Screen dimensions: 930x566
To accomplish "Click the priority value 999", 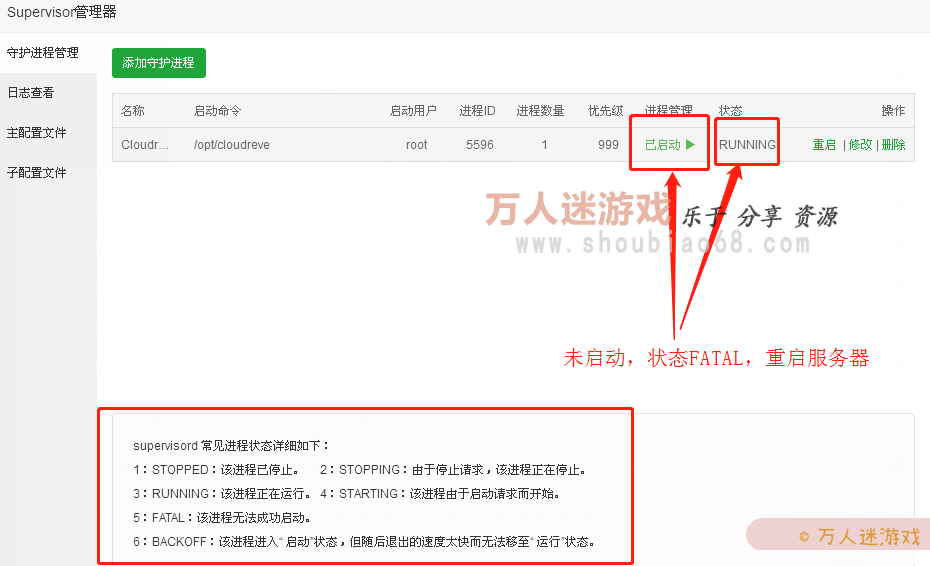I will tap(608, 145).
